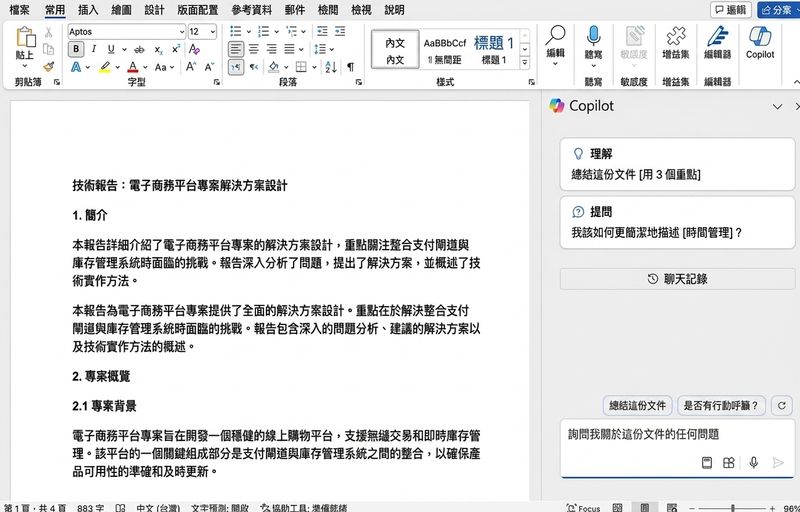
Task: Toggle Bold formatting
Action: 76,49
